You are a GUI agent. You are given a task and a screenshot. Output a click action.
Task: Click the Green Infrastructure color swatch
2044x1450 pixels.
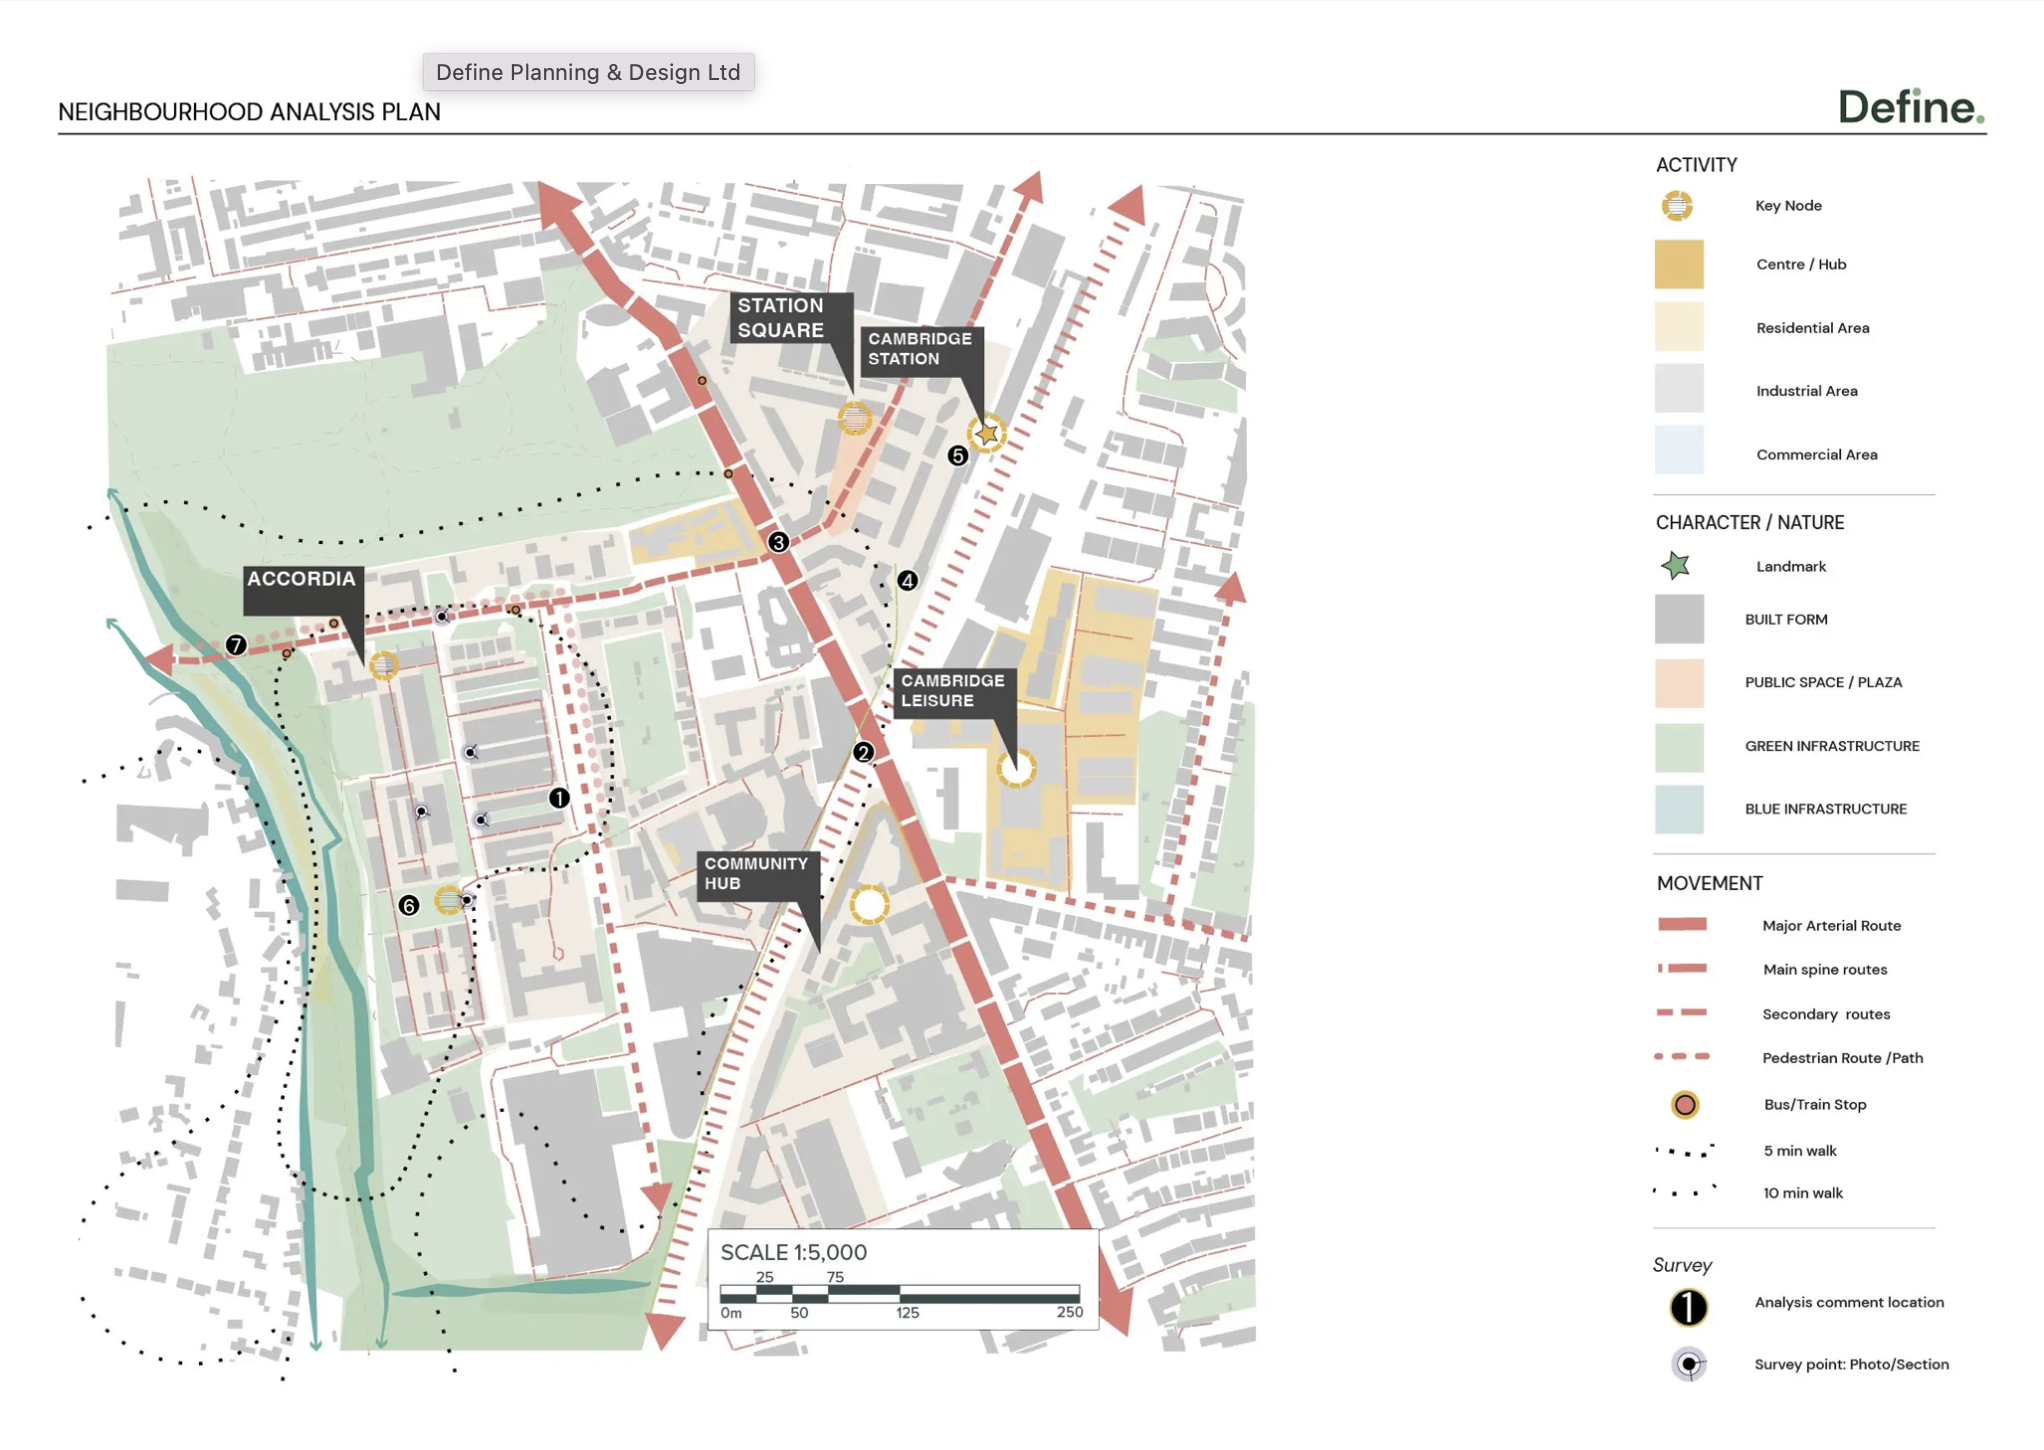(1679, 747)
